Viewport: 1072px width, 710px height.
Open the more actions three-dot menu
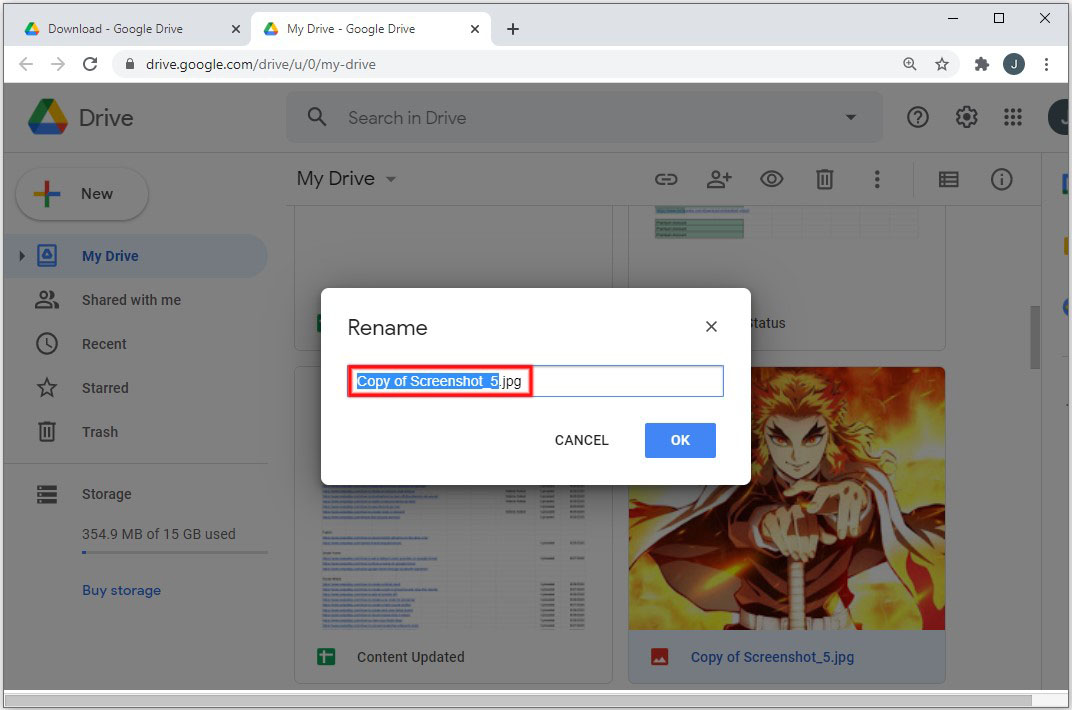click(x=877, y=179)
